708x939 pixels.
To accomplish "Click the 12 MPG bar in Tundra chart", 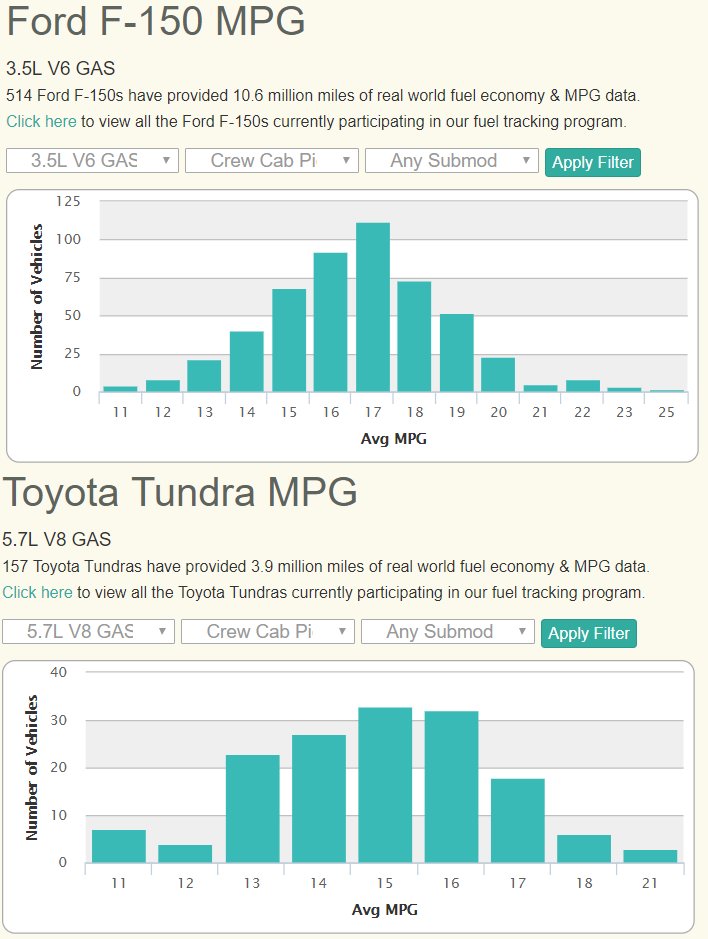I will click(x=185, y=854).
